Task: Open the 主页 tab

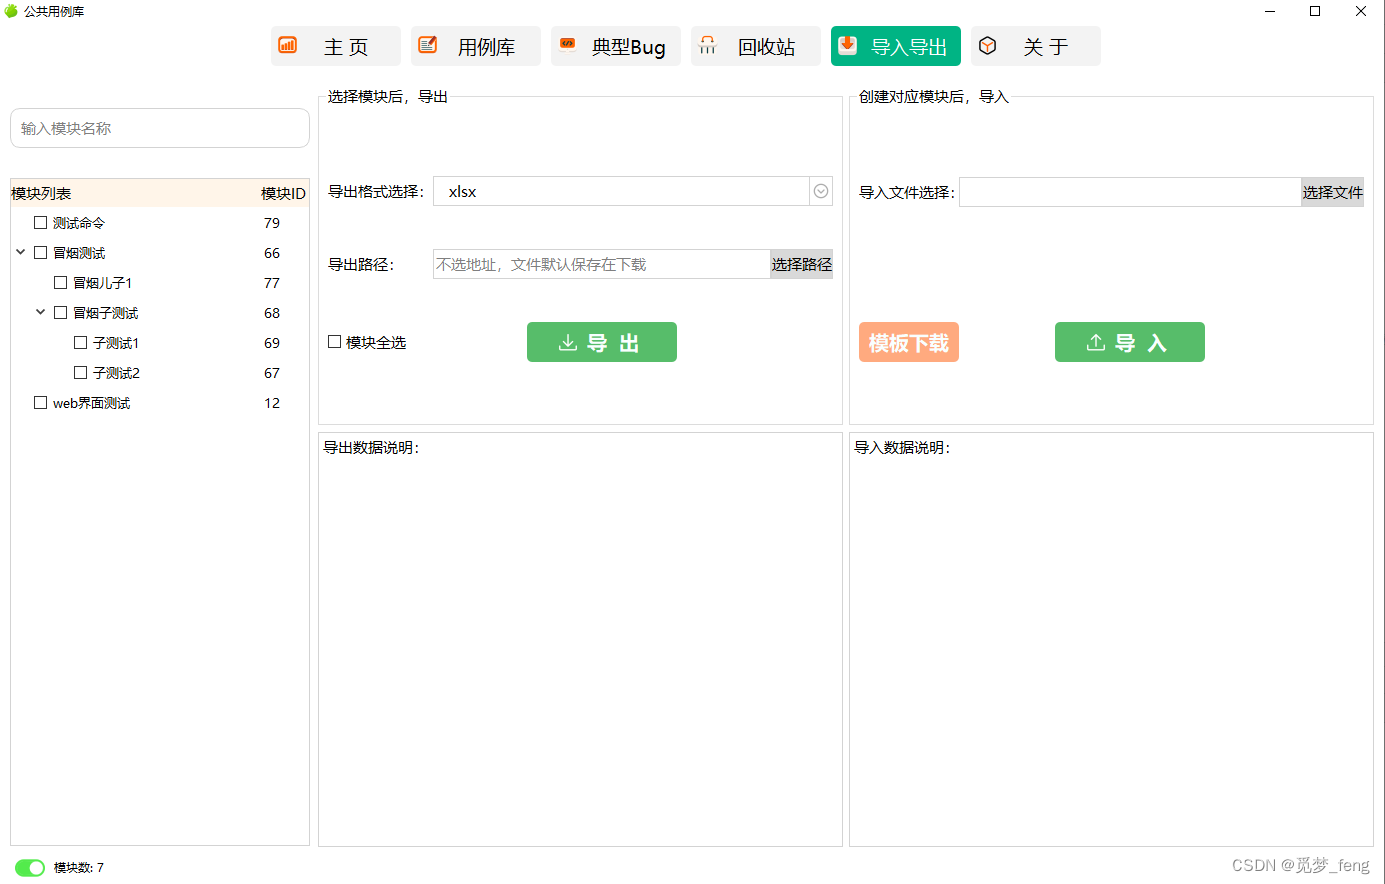Action: coord(336,46)
